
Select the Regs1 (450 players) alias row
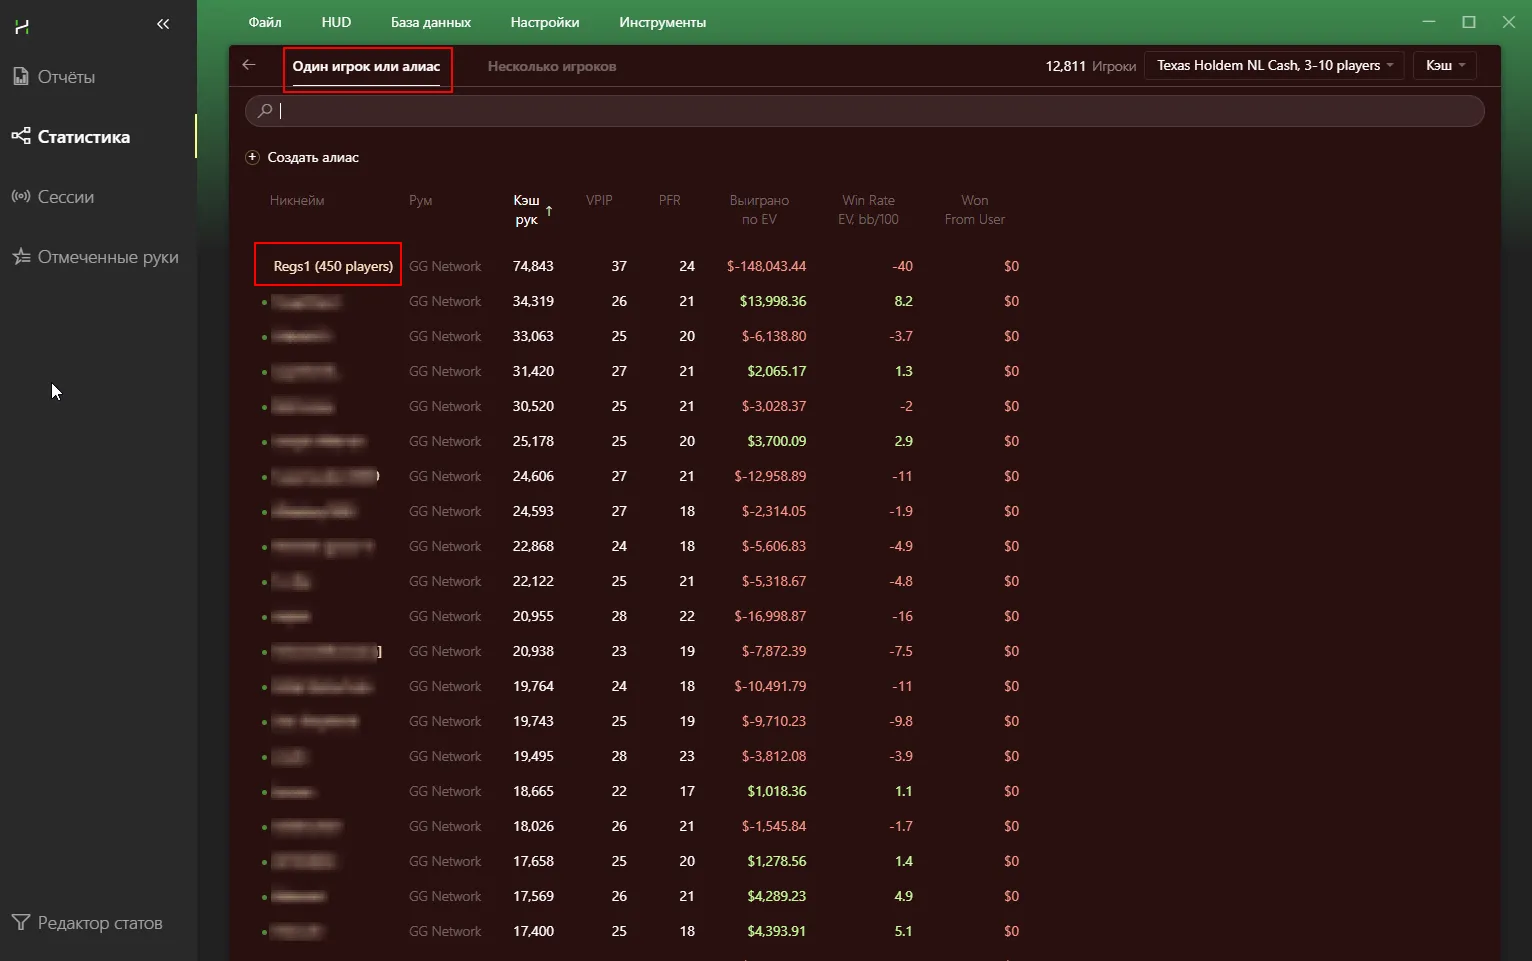333,266
